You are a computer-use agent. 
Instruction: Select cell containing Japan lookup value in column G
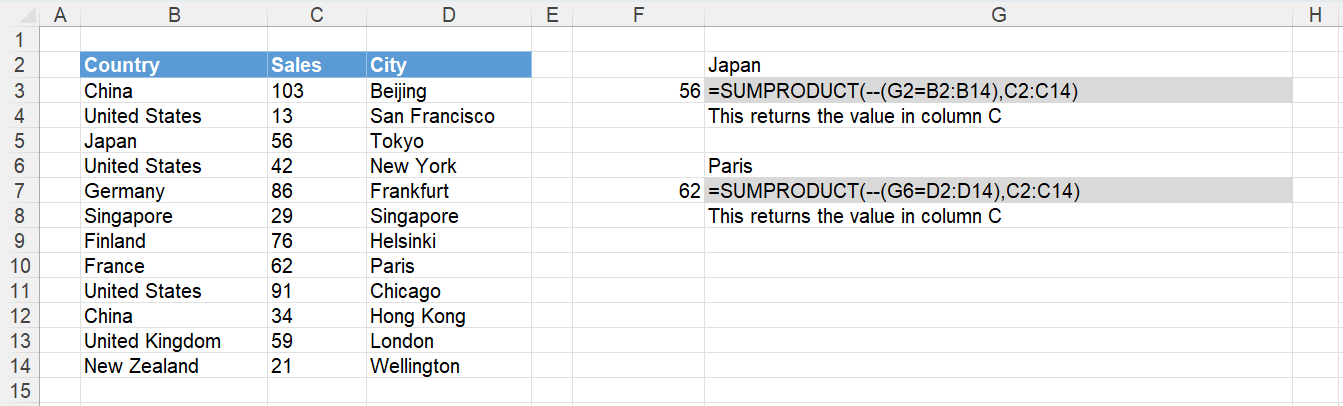pos(998,66)
